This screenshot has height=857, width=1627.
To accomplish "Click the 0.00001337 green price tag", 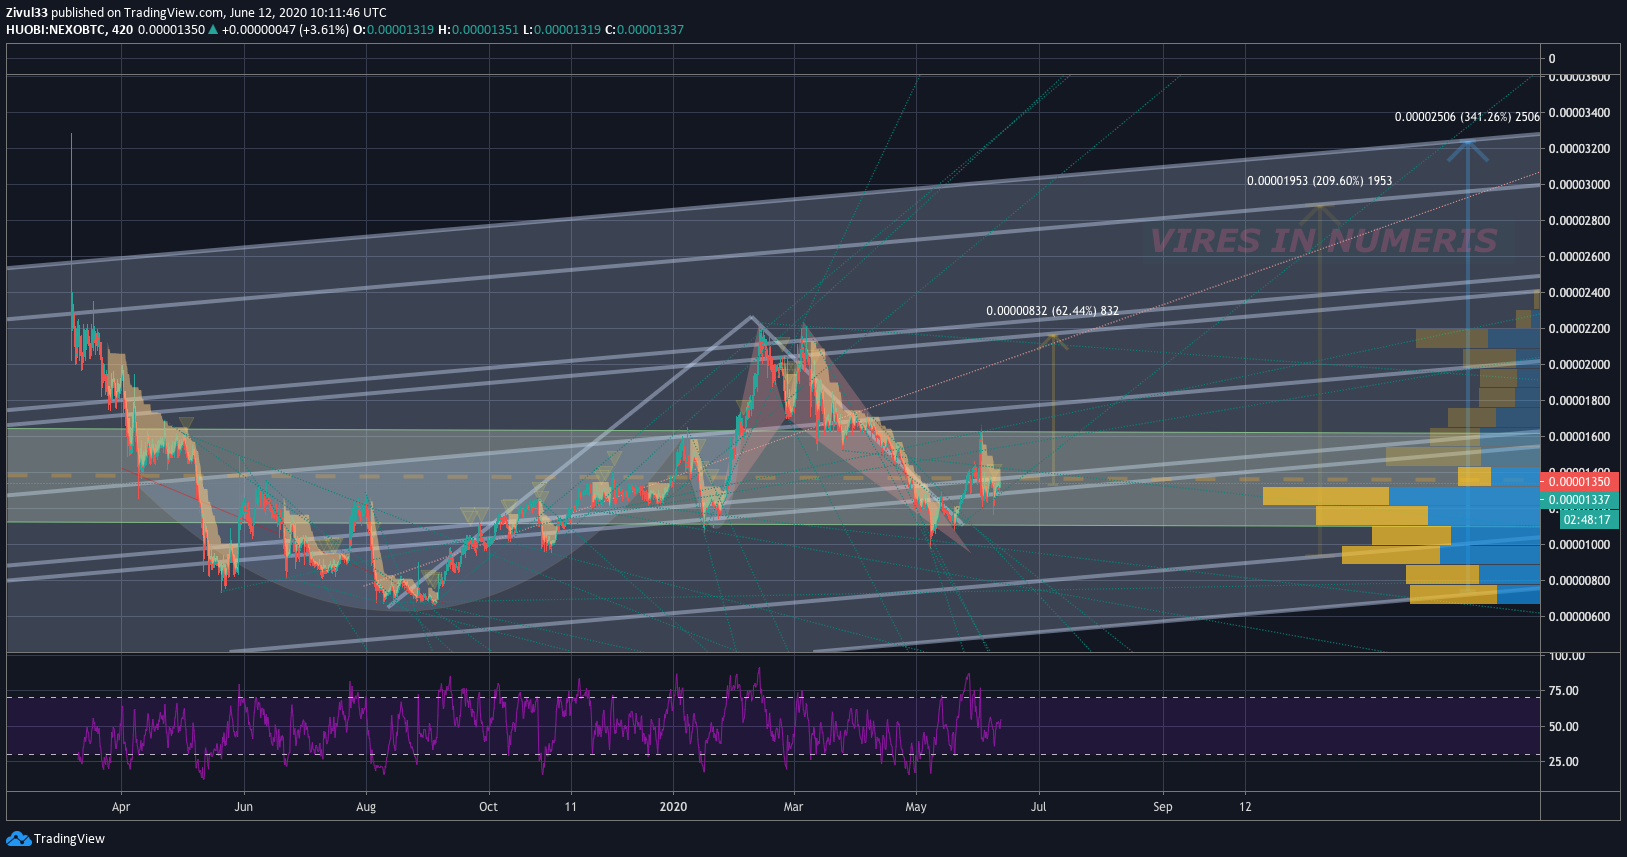I will [1578, 500].
